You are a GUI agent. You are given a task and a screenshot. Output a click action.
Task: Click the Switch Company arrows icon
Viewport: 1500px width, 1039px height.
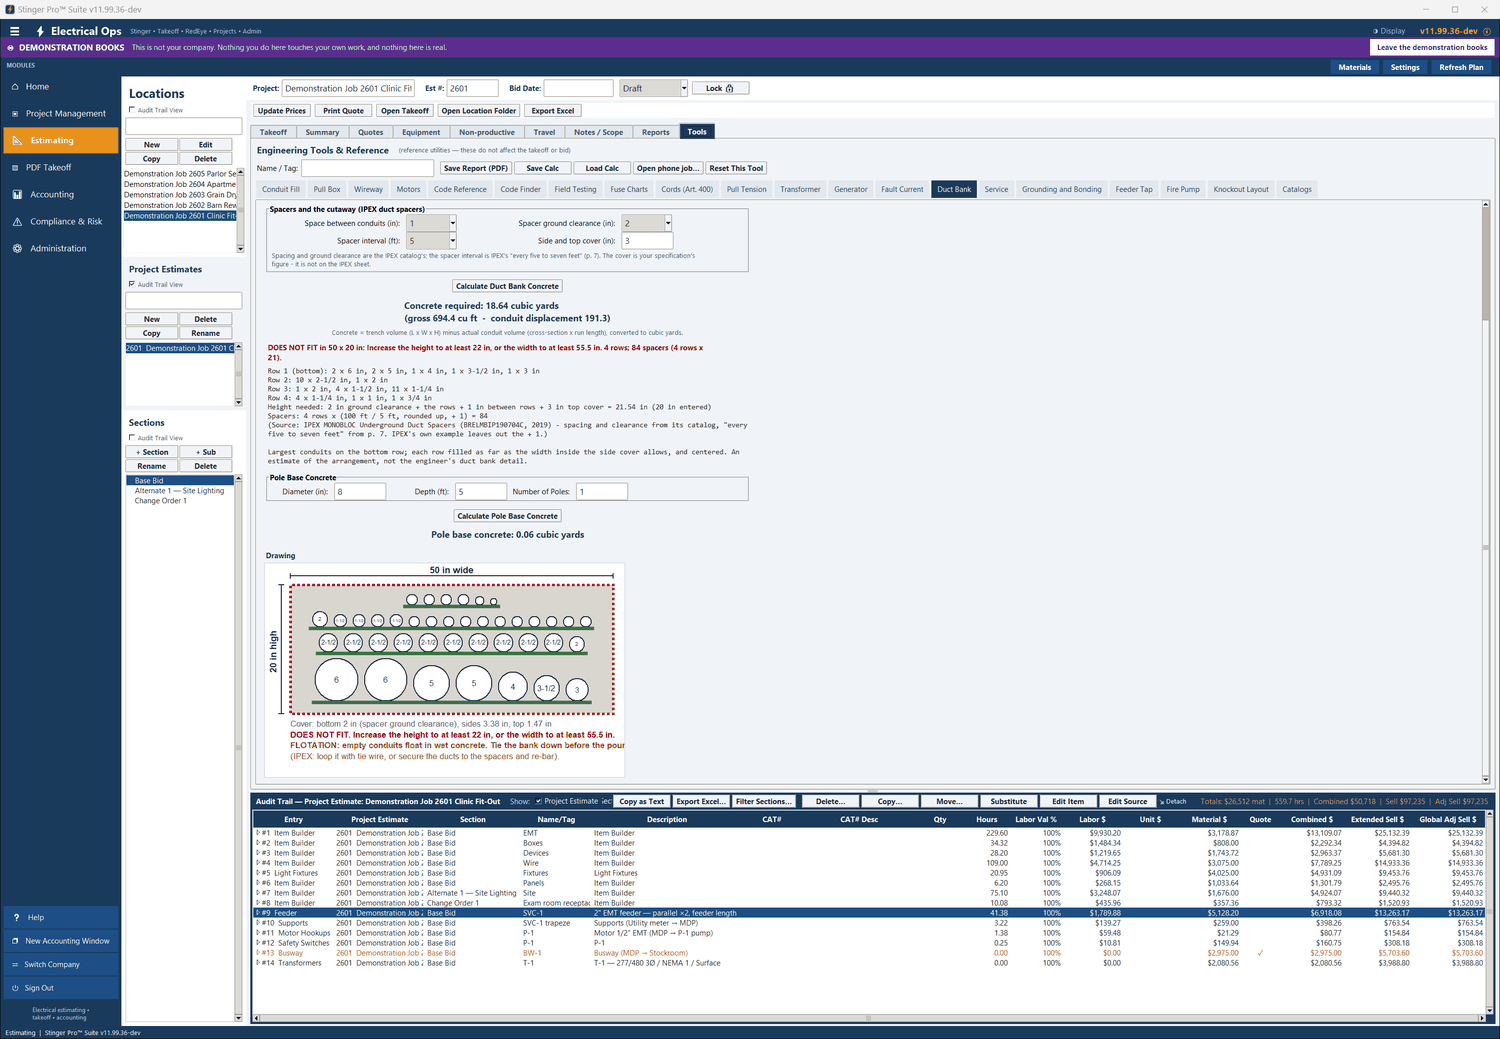coord(16,965)
